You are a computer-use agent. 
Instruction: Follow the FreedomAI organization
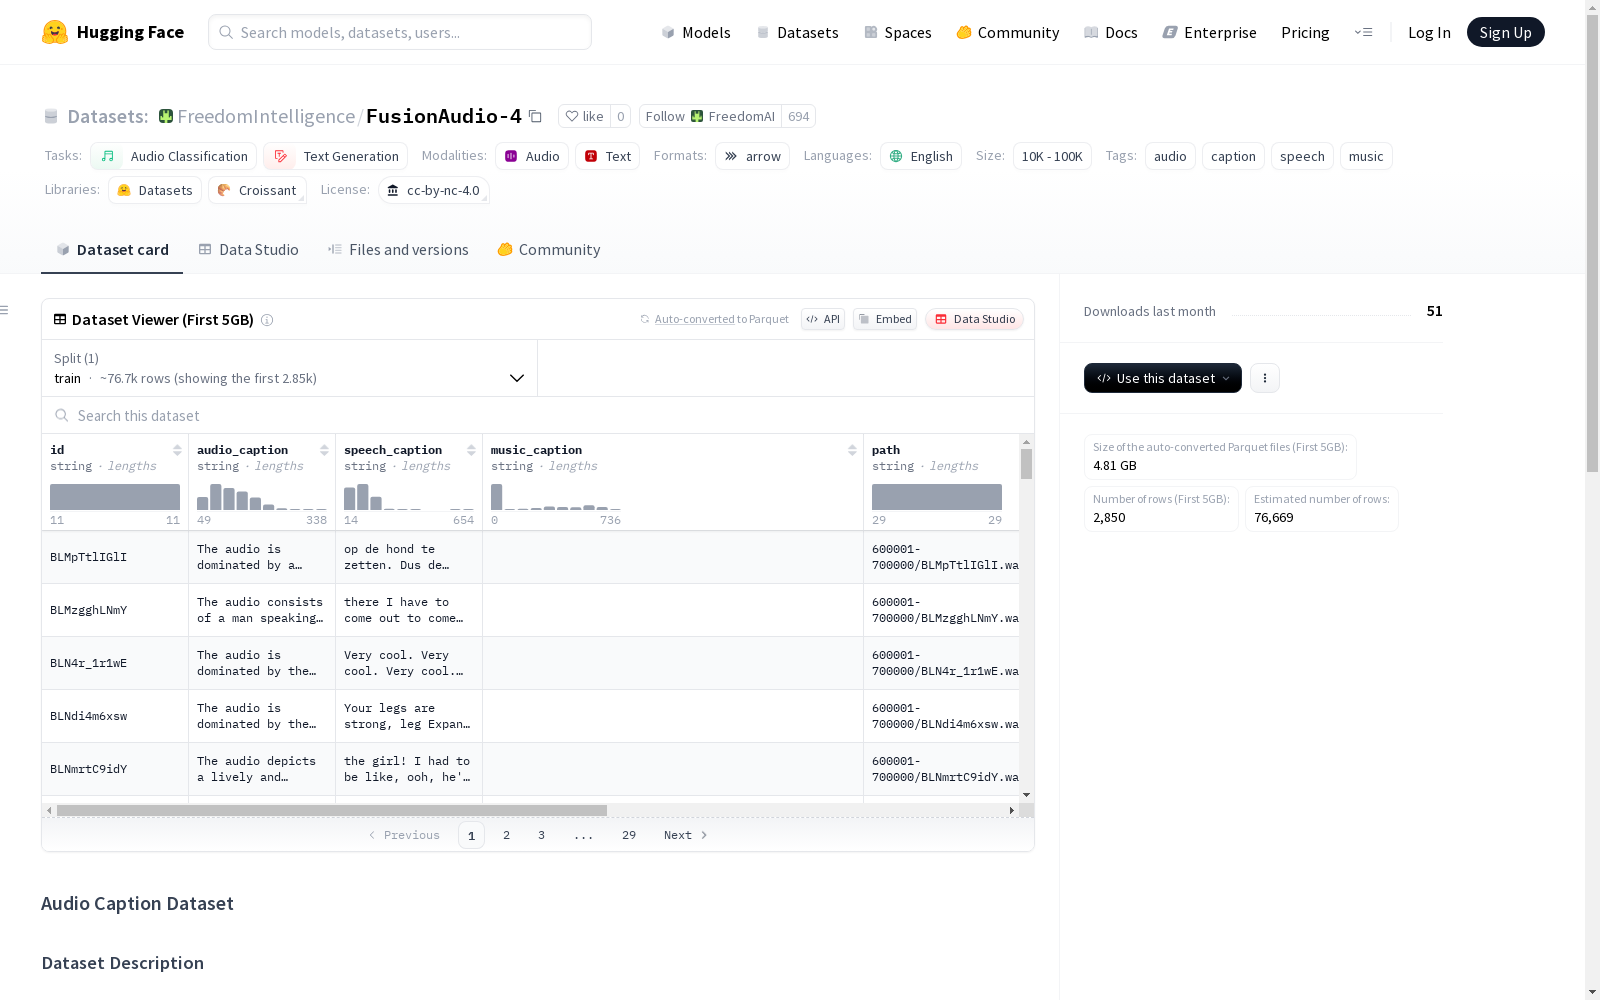710,116
